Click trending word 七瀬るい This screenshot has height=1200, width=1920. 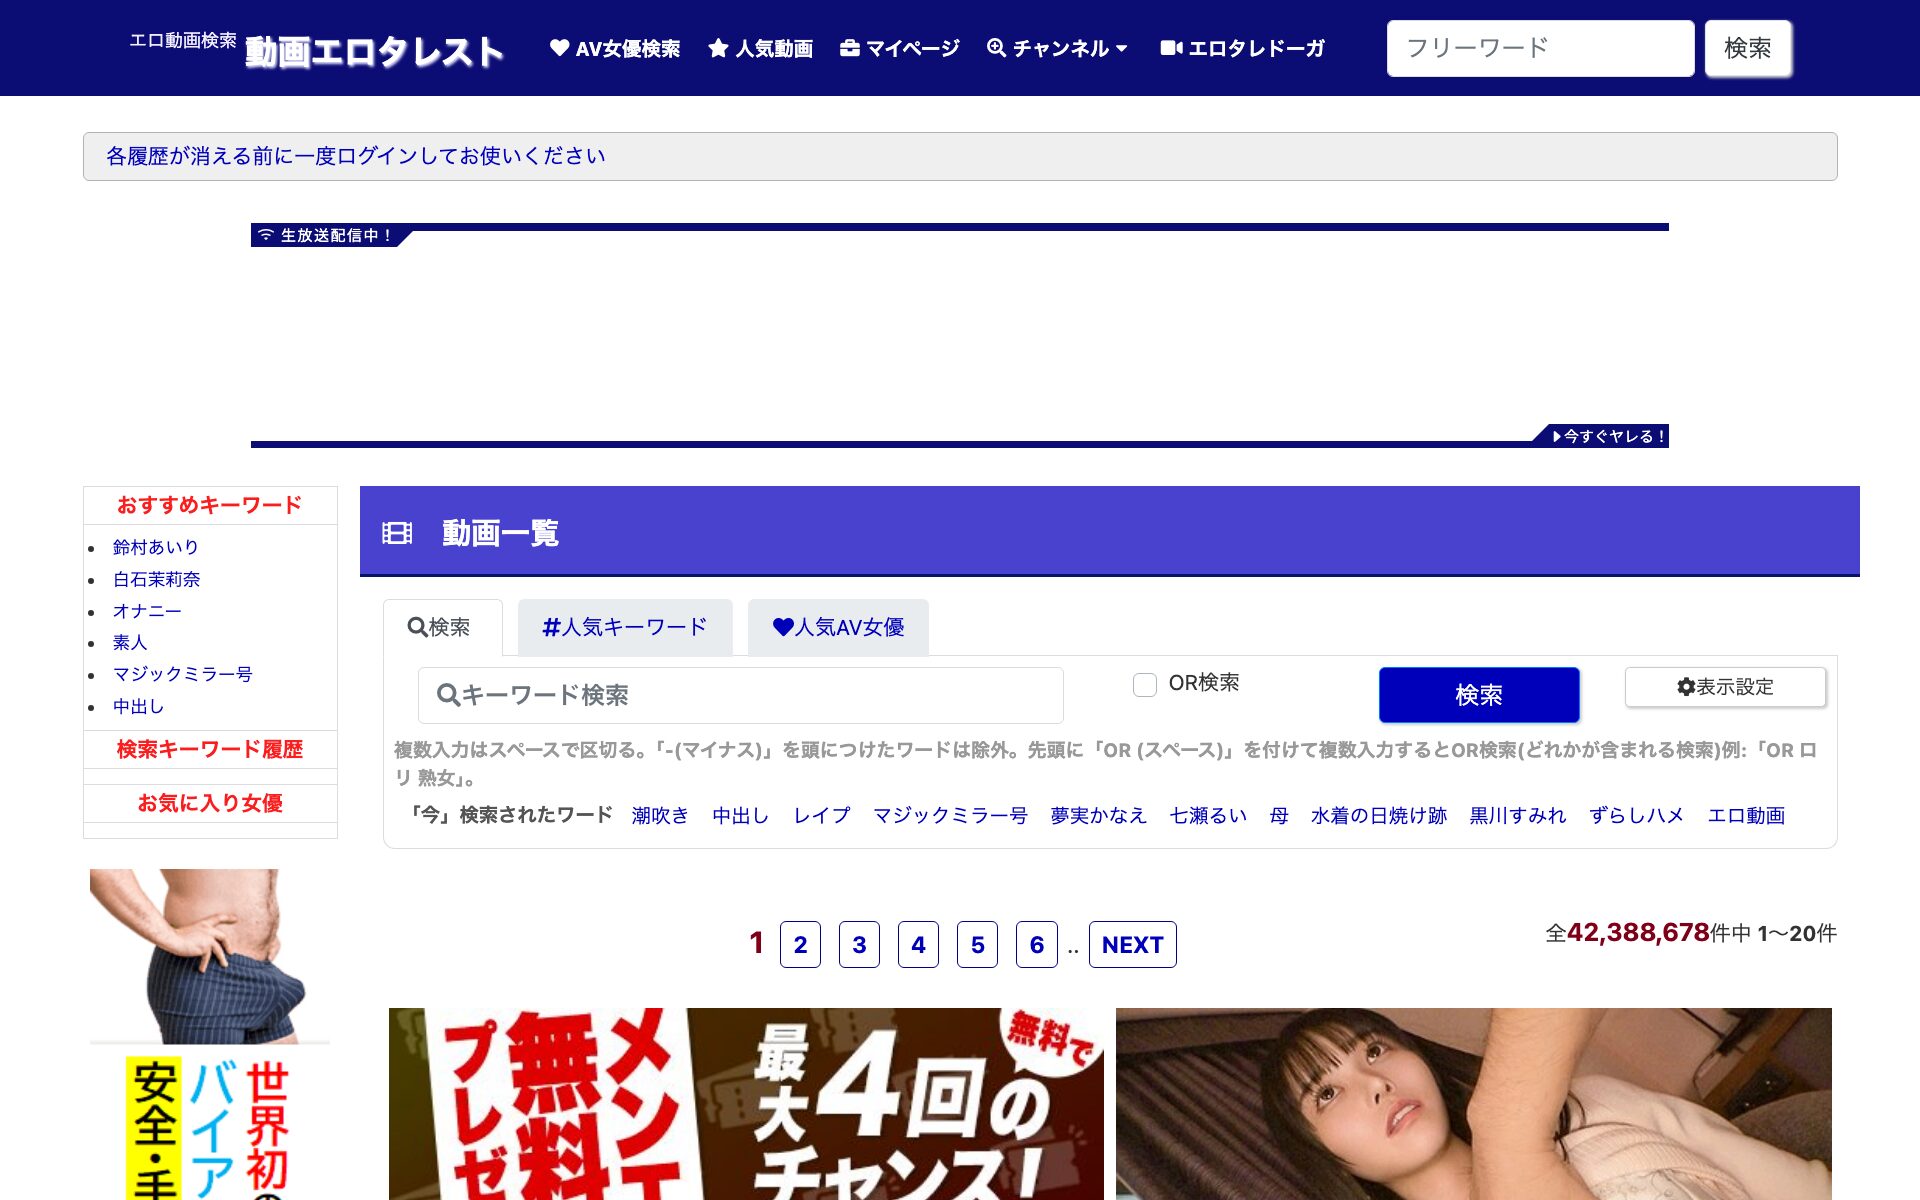[1208, 816]
